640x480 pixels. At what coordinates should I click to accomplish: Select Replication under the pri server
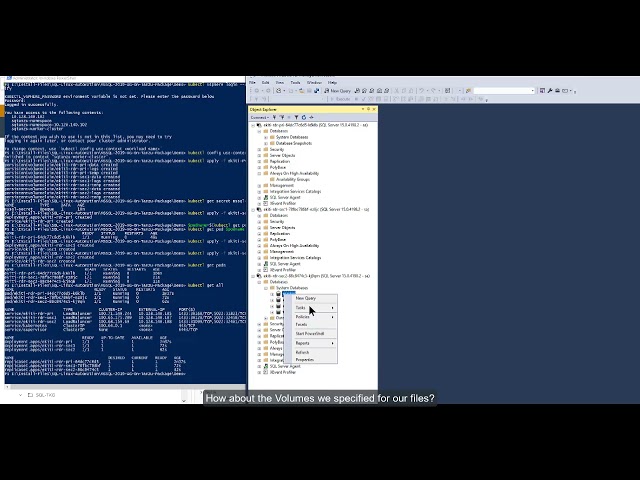coord(280,162)
